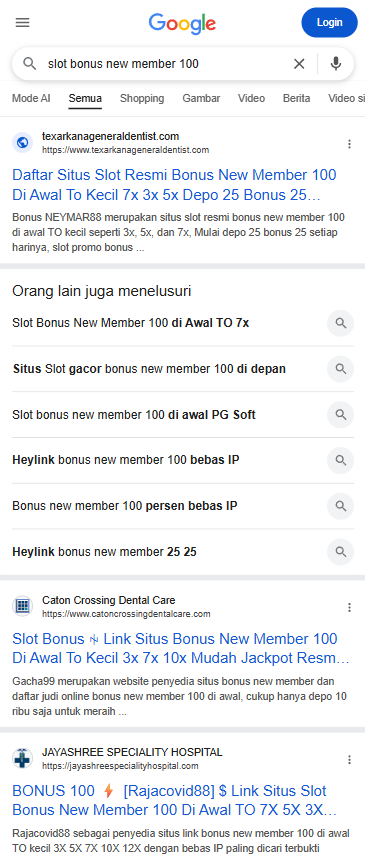Image resolution: width=365 pixels, height=858 pixels.
Task: Start voice search with microphone icon
Action: (x=336, y=63)
